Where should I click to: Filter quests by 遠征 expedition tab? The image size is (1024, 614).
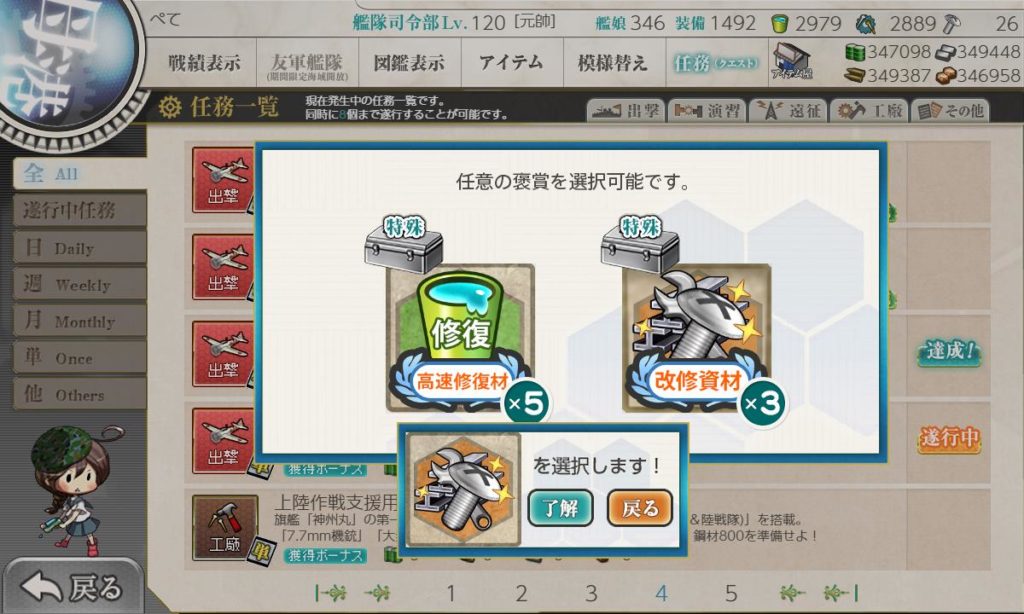point(788,110)
